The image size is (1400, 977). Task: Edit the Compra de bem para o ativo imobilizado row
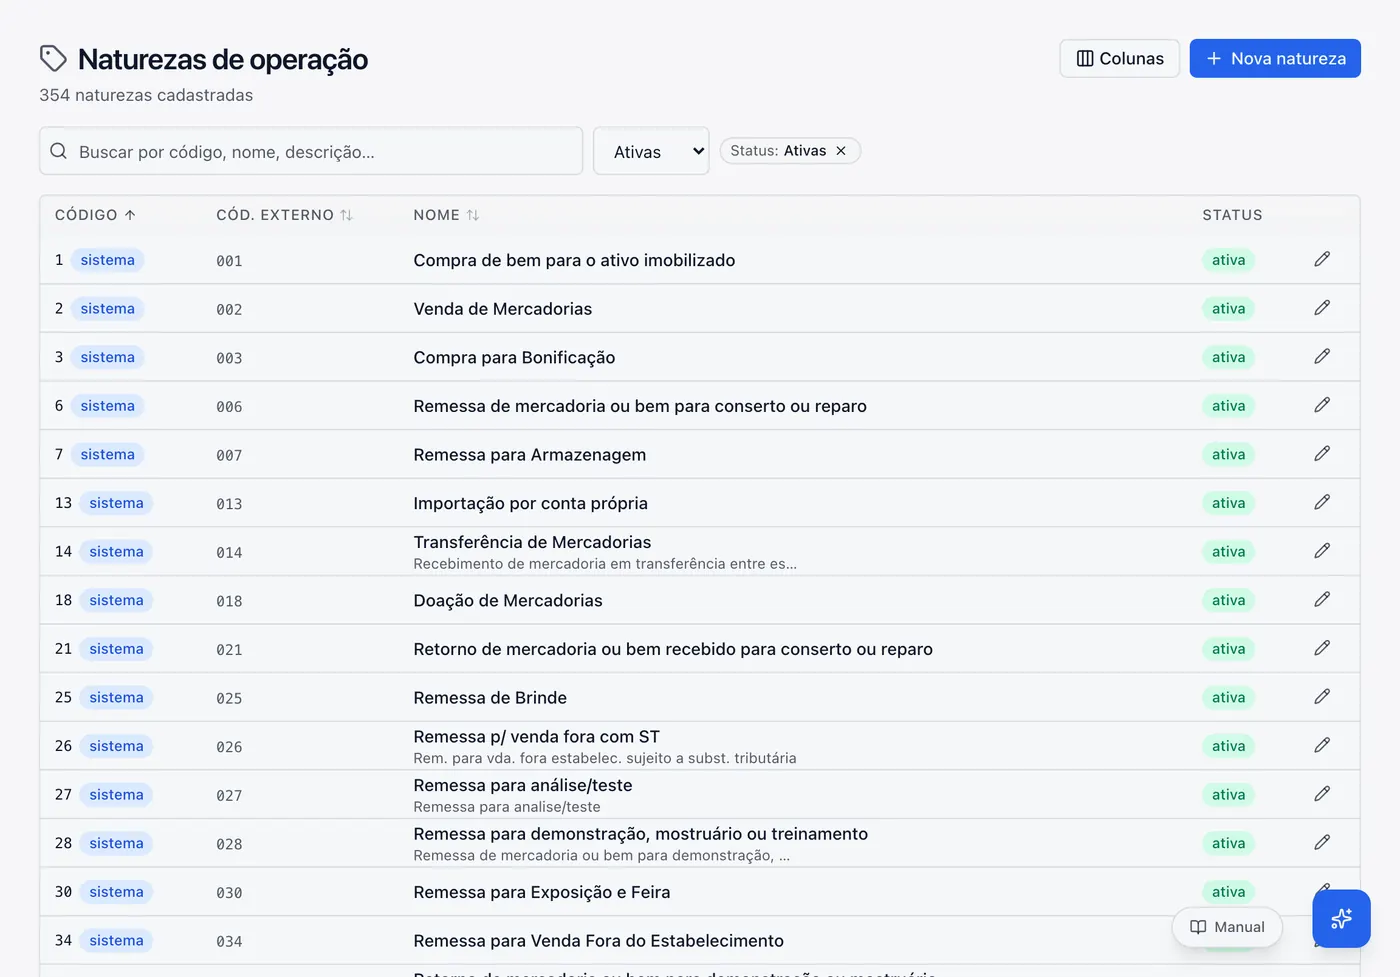tap(1322, 259)
